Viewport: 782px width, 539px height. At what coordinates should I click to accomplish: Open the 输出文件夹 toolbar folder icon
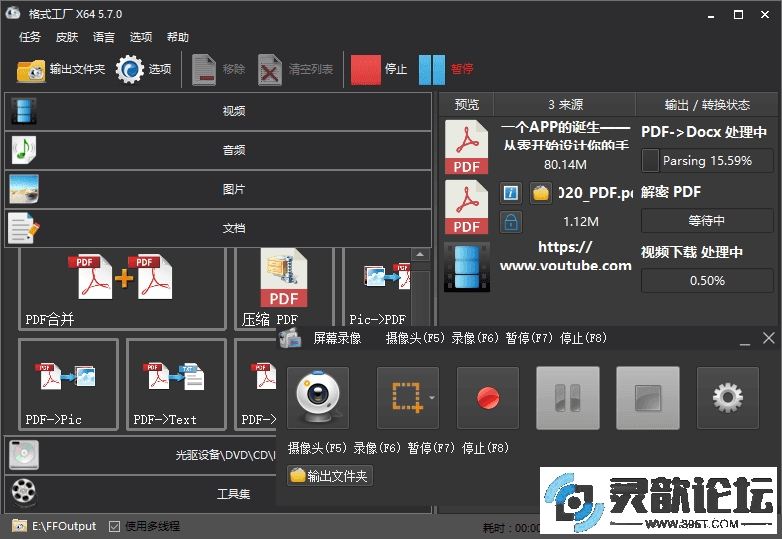pos(31,70)
